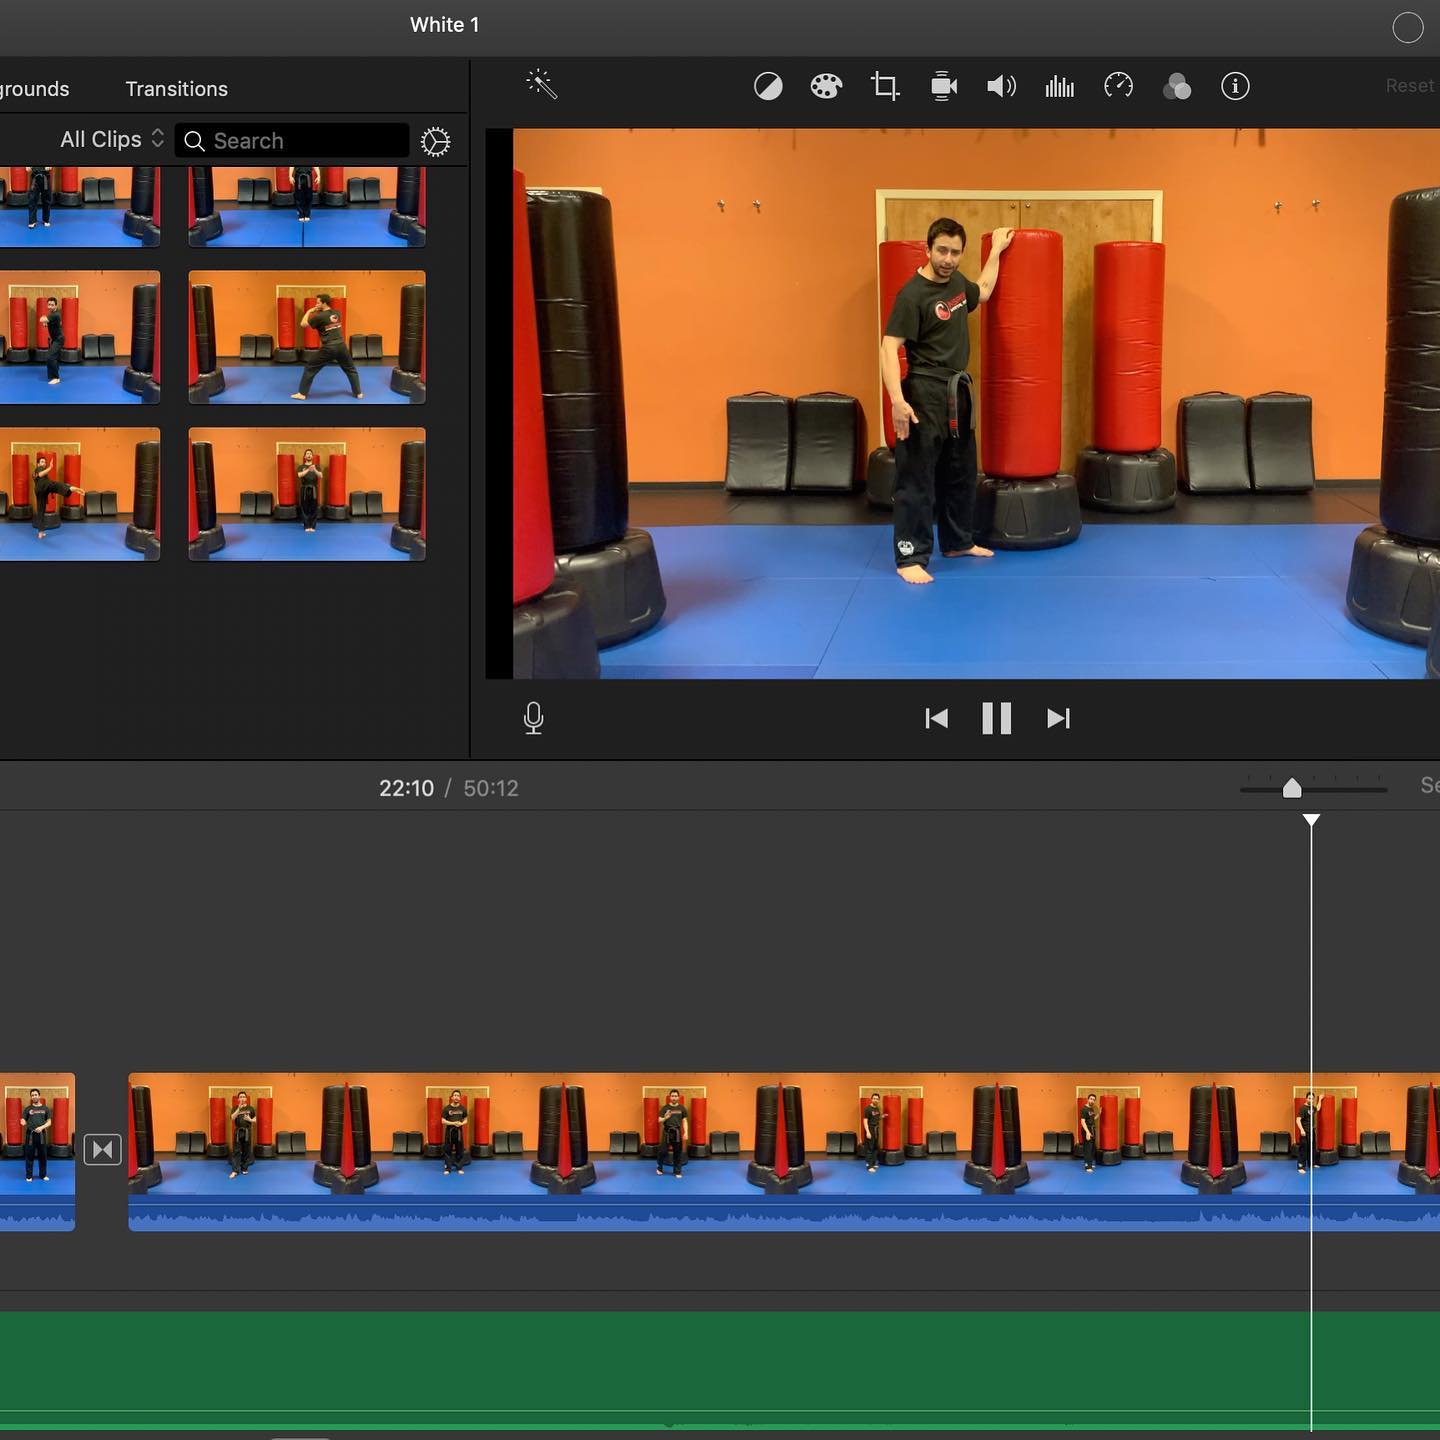Screen dimensions: 1440x1440
Task: Skip to the next clip
Action: tap(1058, 718)
